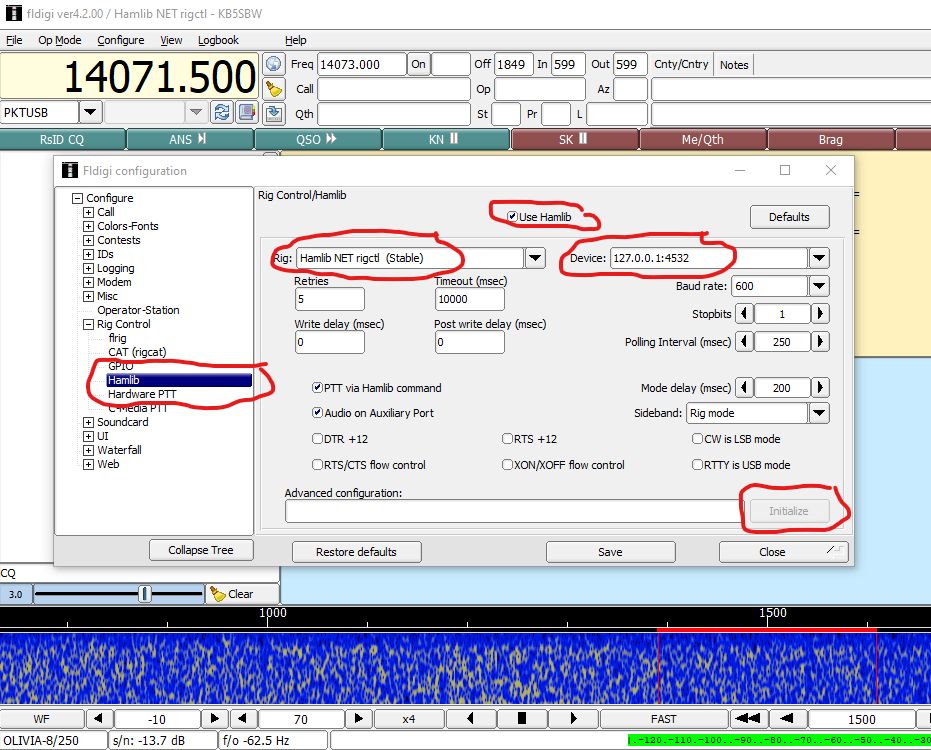Image resolution: width=931 pixels, height=750 pixels.
Task: Open the Logbook menu
Action: tap(218, 40)
